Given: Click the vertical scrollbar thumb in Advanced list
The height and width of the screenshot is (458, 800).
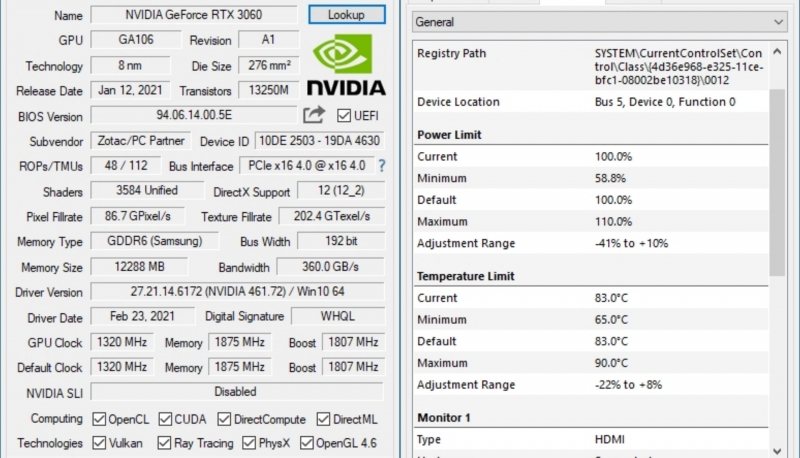Looking at the screenshot, I should click(777, 183).
